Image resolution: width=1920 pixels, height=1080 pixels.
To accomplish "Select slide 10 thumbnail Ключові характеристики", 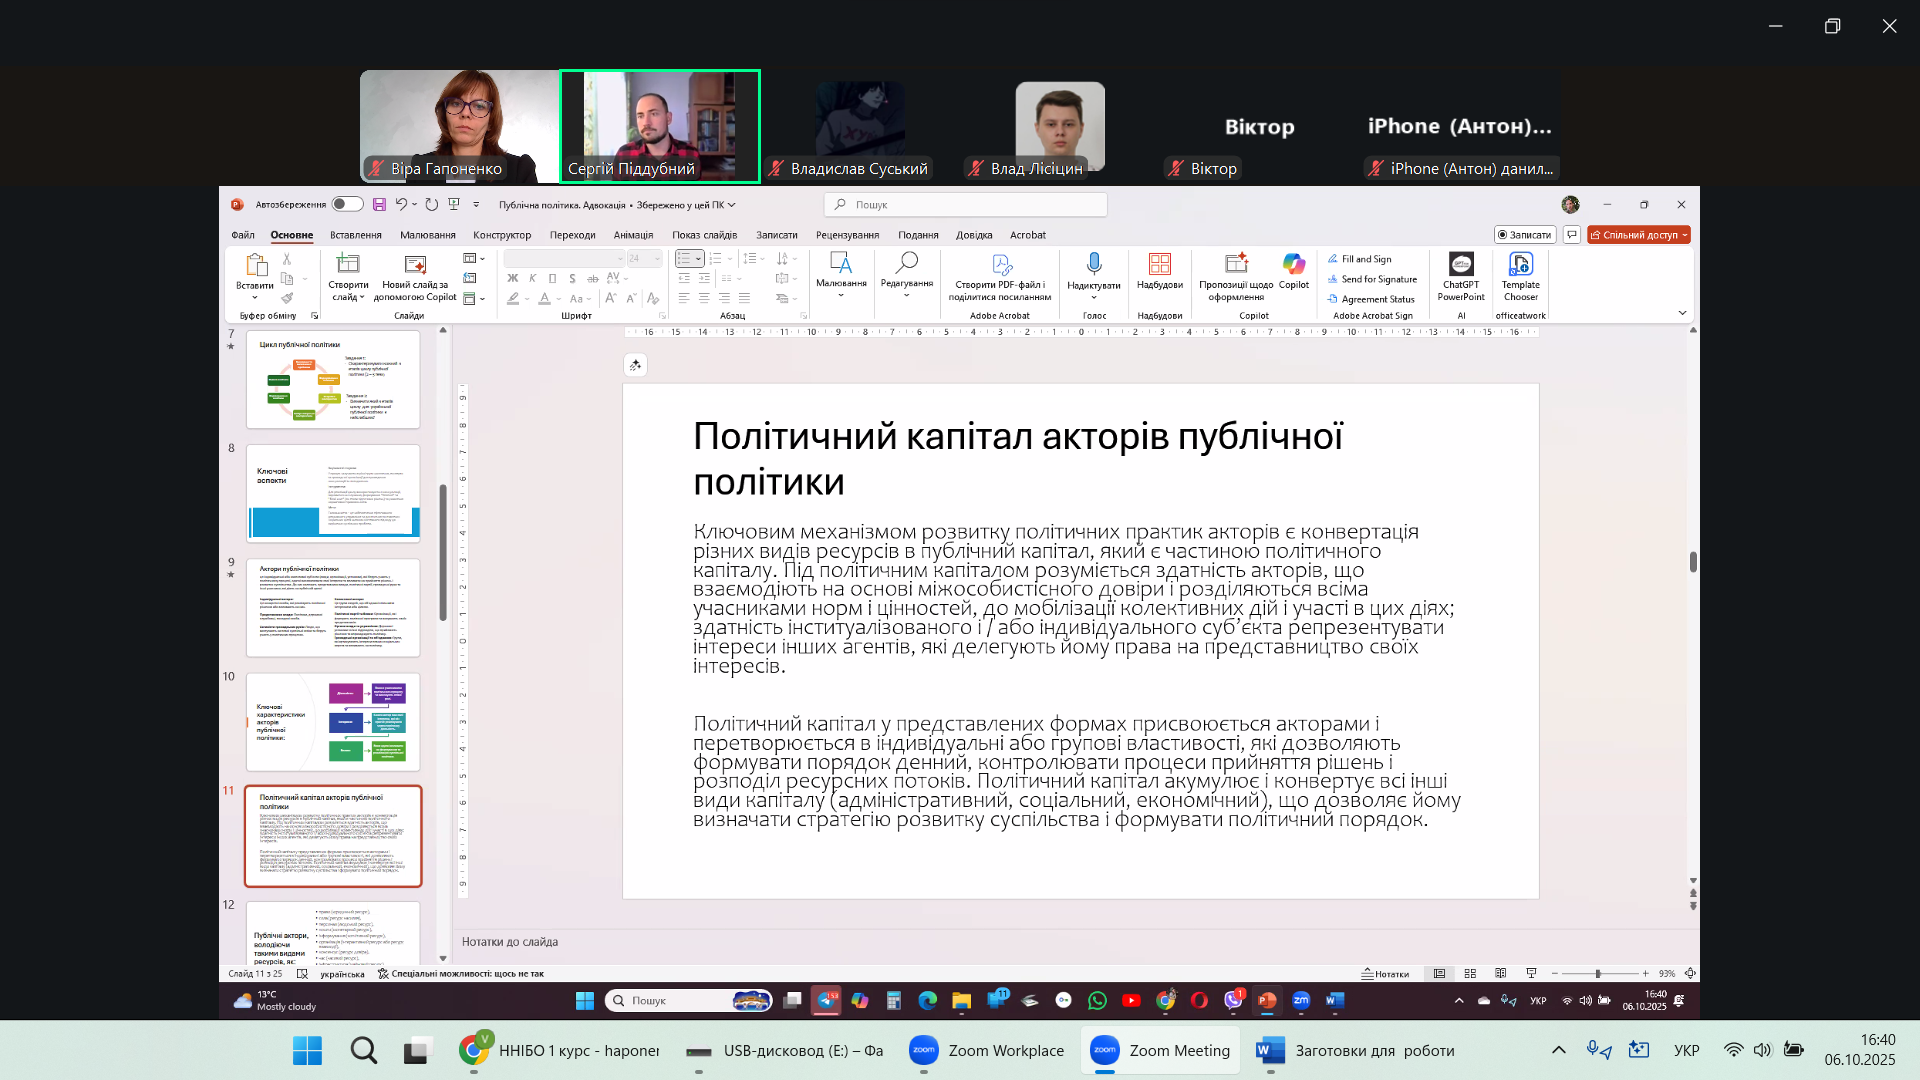I will click(333, 722).
